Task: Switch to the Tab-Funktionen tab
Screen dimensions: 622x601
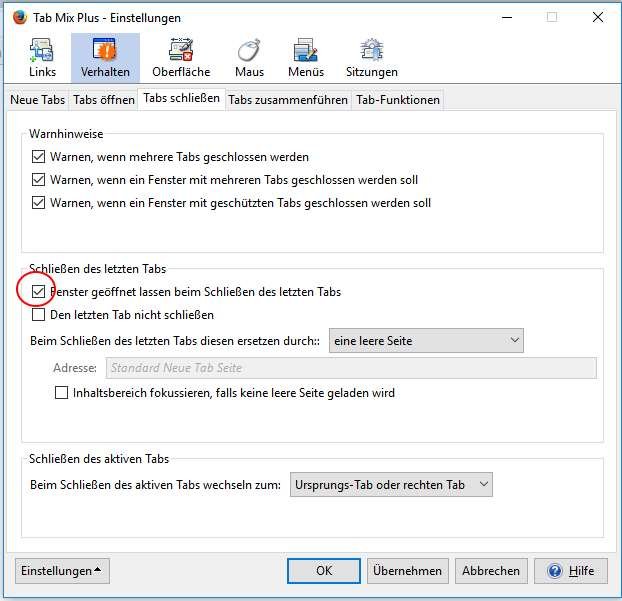Action: coord(398,100)
